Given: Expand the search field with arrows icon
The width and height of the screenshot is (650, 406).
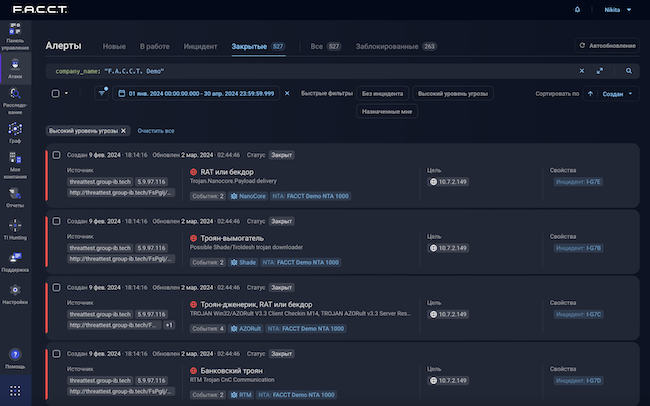Looking at the screenshot, I should tap(600, 71).
